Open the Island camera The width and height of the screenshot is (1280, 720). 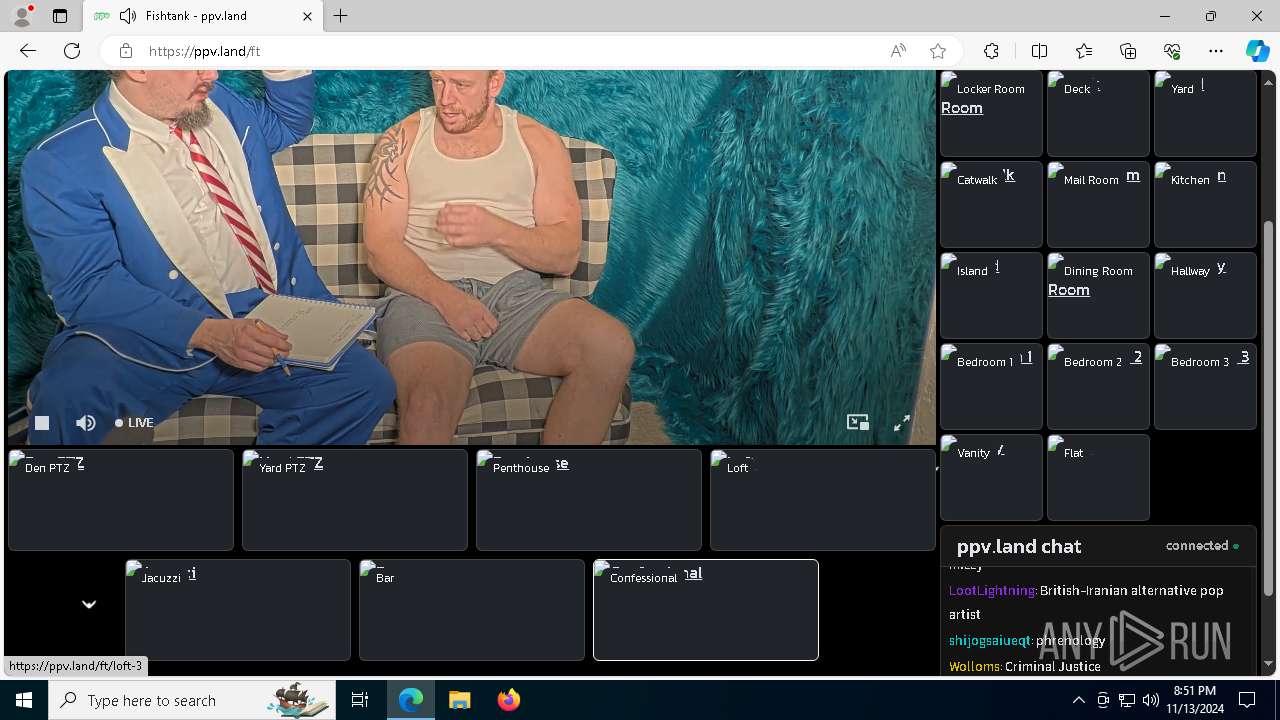tap(991, 295)
